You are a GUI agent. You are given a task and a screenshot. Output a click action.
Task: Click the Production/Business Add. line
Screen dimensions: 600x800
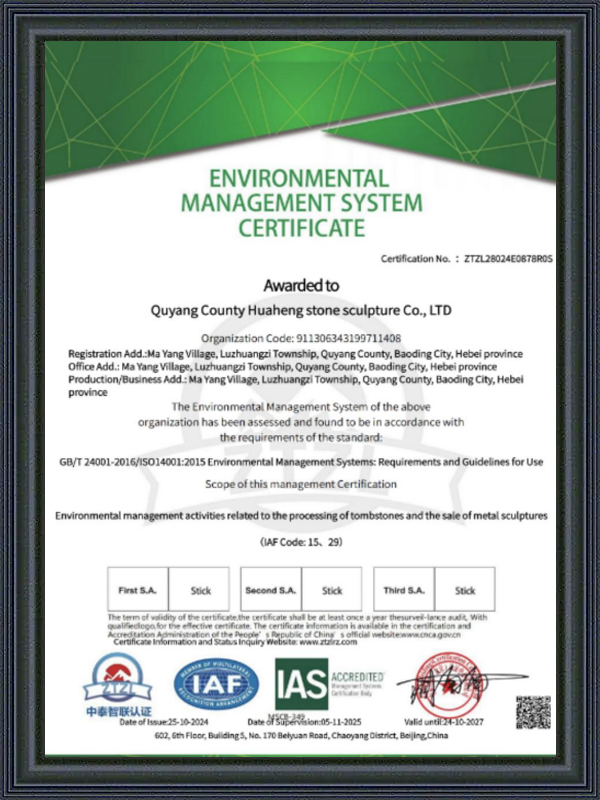[296, 386]
